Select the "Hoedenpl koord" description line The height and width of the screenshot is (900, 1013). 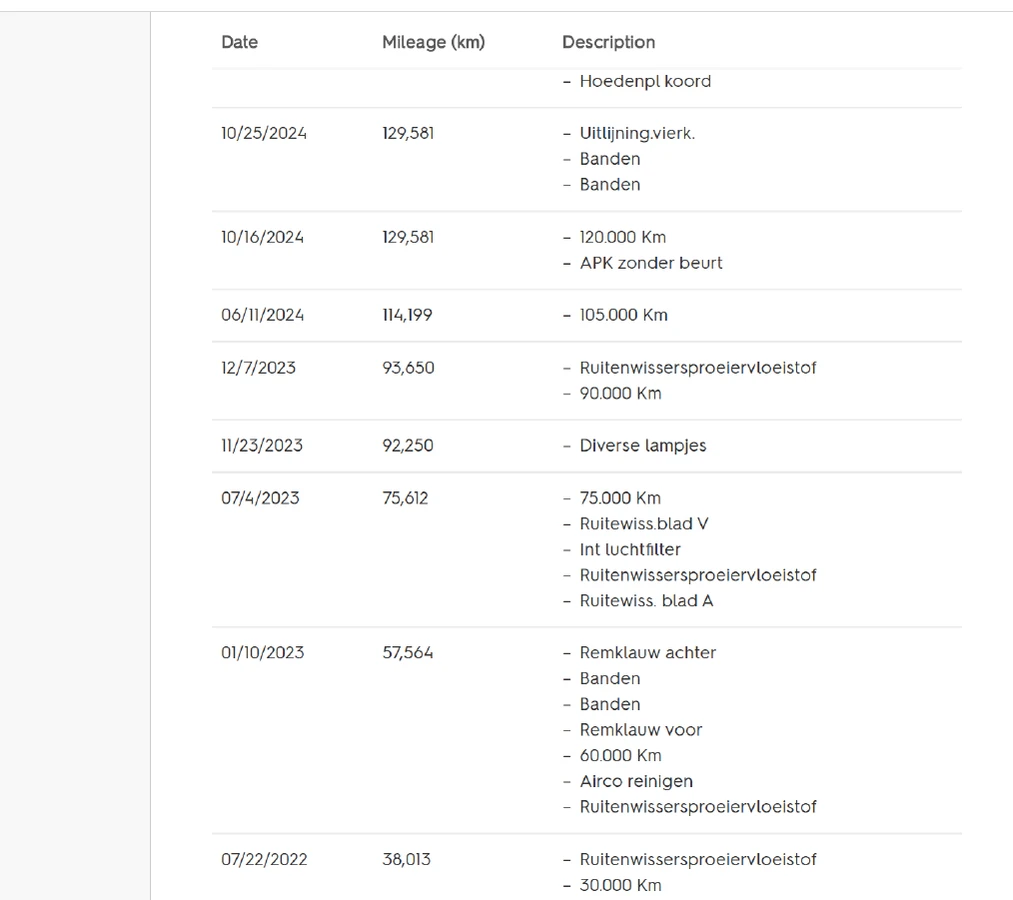coord(645,81)
